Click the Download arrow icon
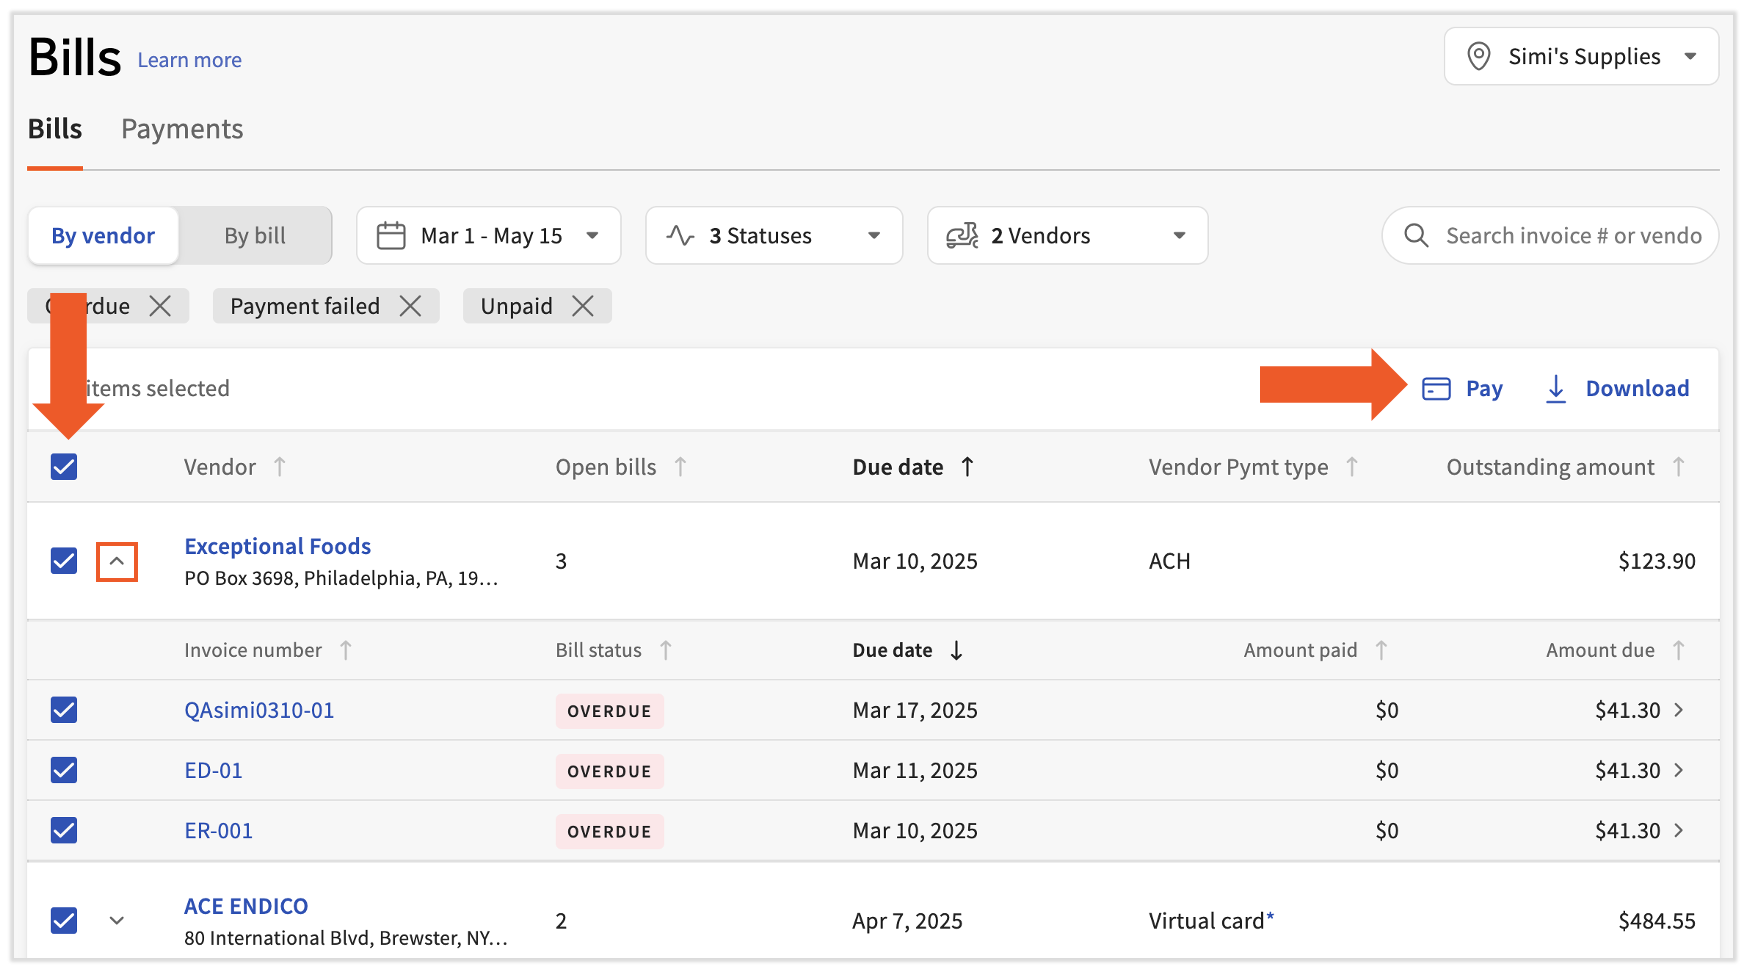 [1556, 389]
